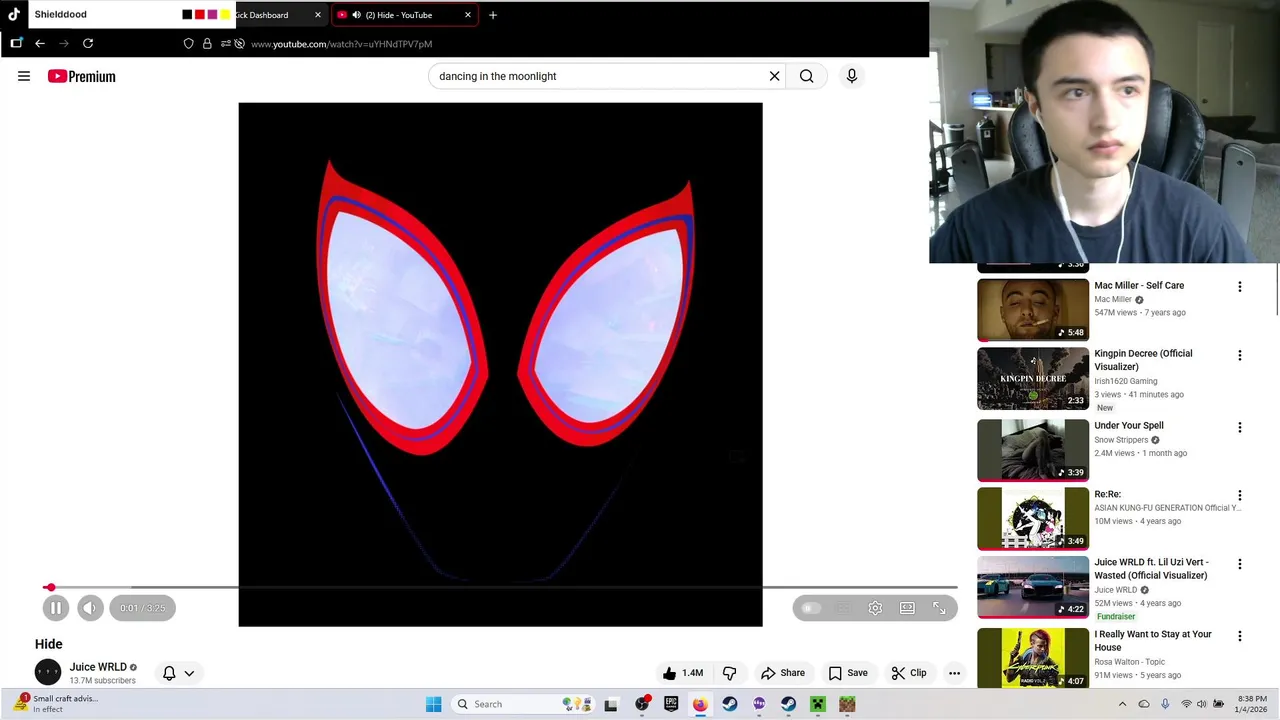Reload the current page
The width and height of the screenshot is (1280, 720).
[x=88, y=43]
